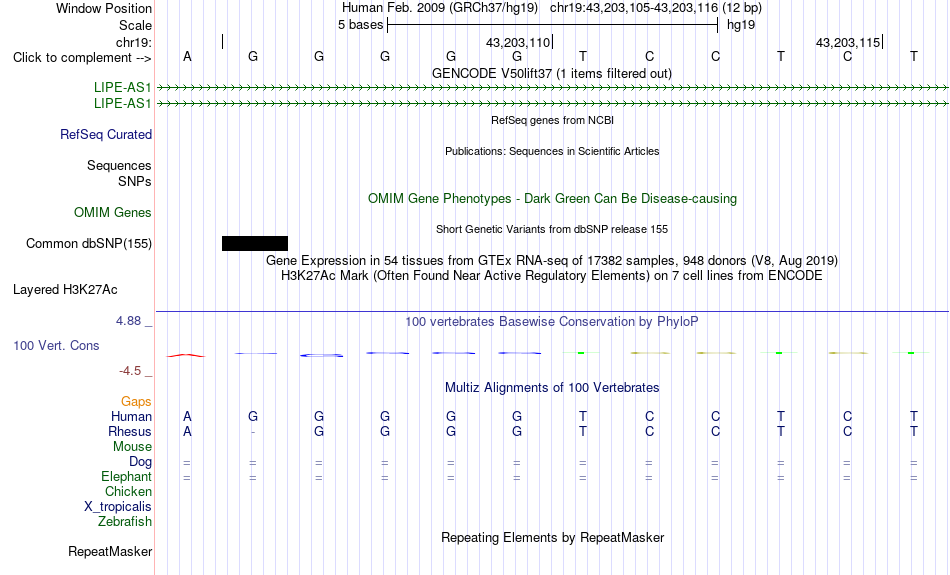
Task: Click the Rhesus gap dash in alignment
Action: coord(253,432)
